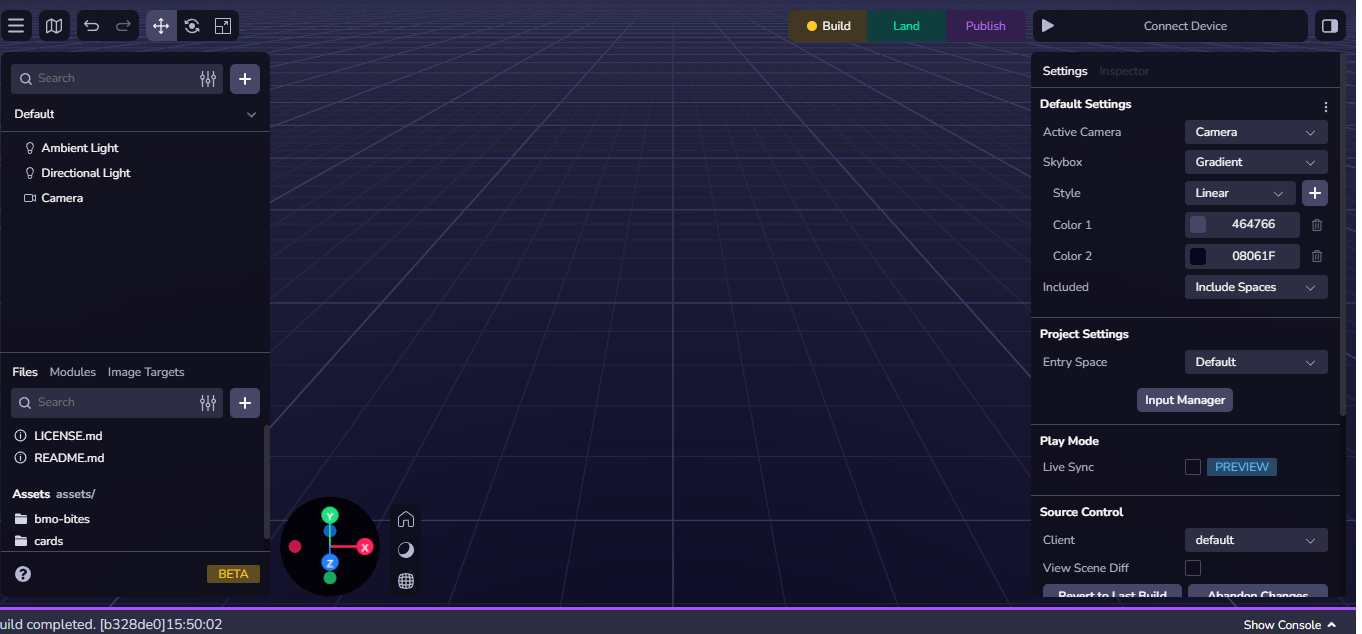Open the hamburger main menu
This screenshot has width=1362, height=634.
click(x=16, y=26)
